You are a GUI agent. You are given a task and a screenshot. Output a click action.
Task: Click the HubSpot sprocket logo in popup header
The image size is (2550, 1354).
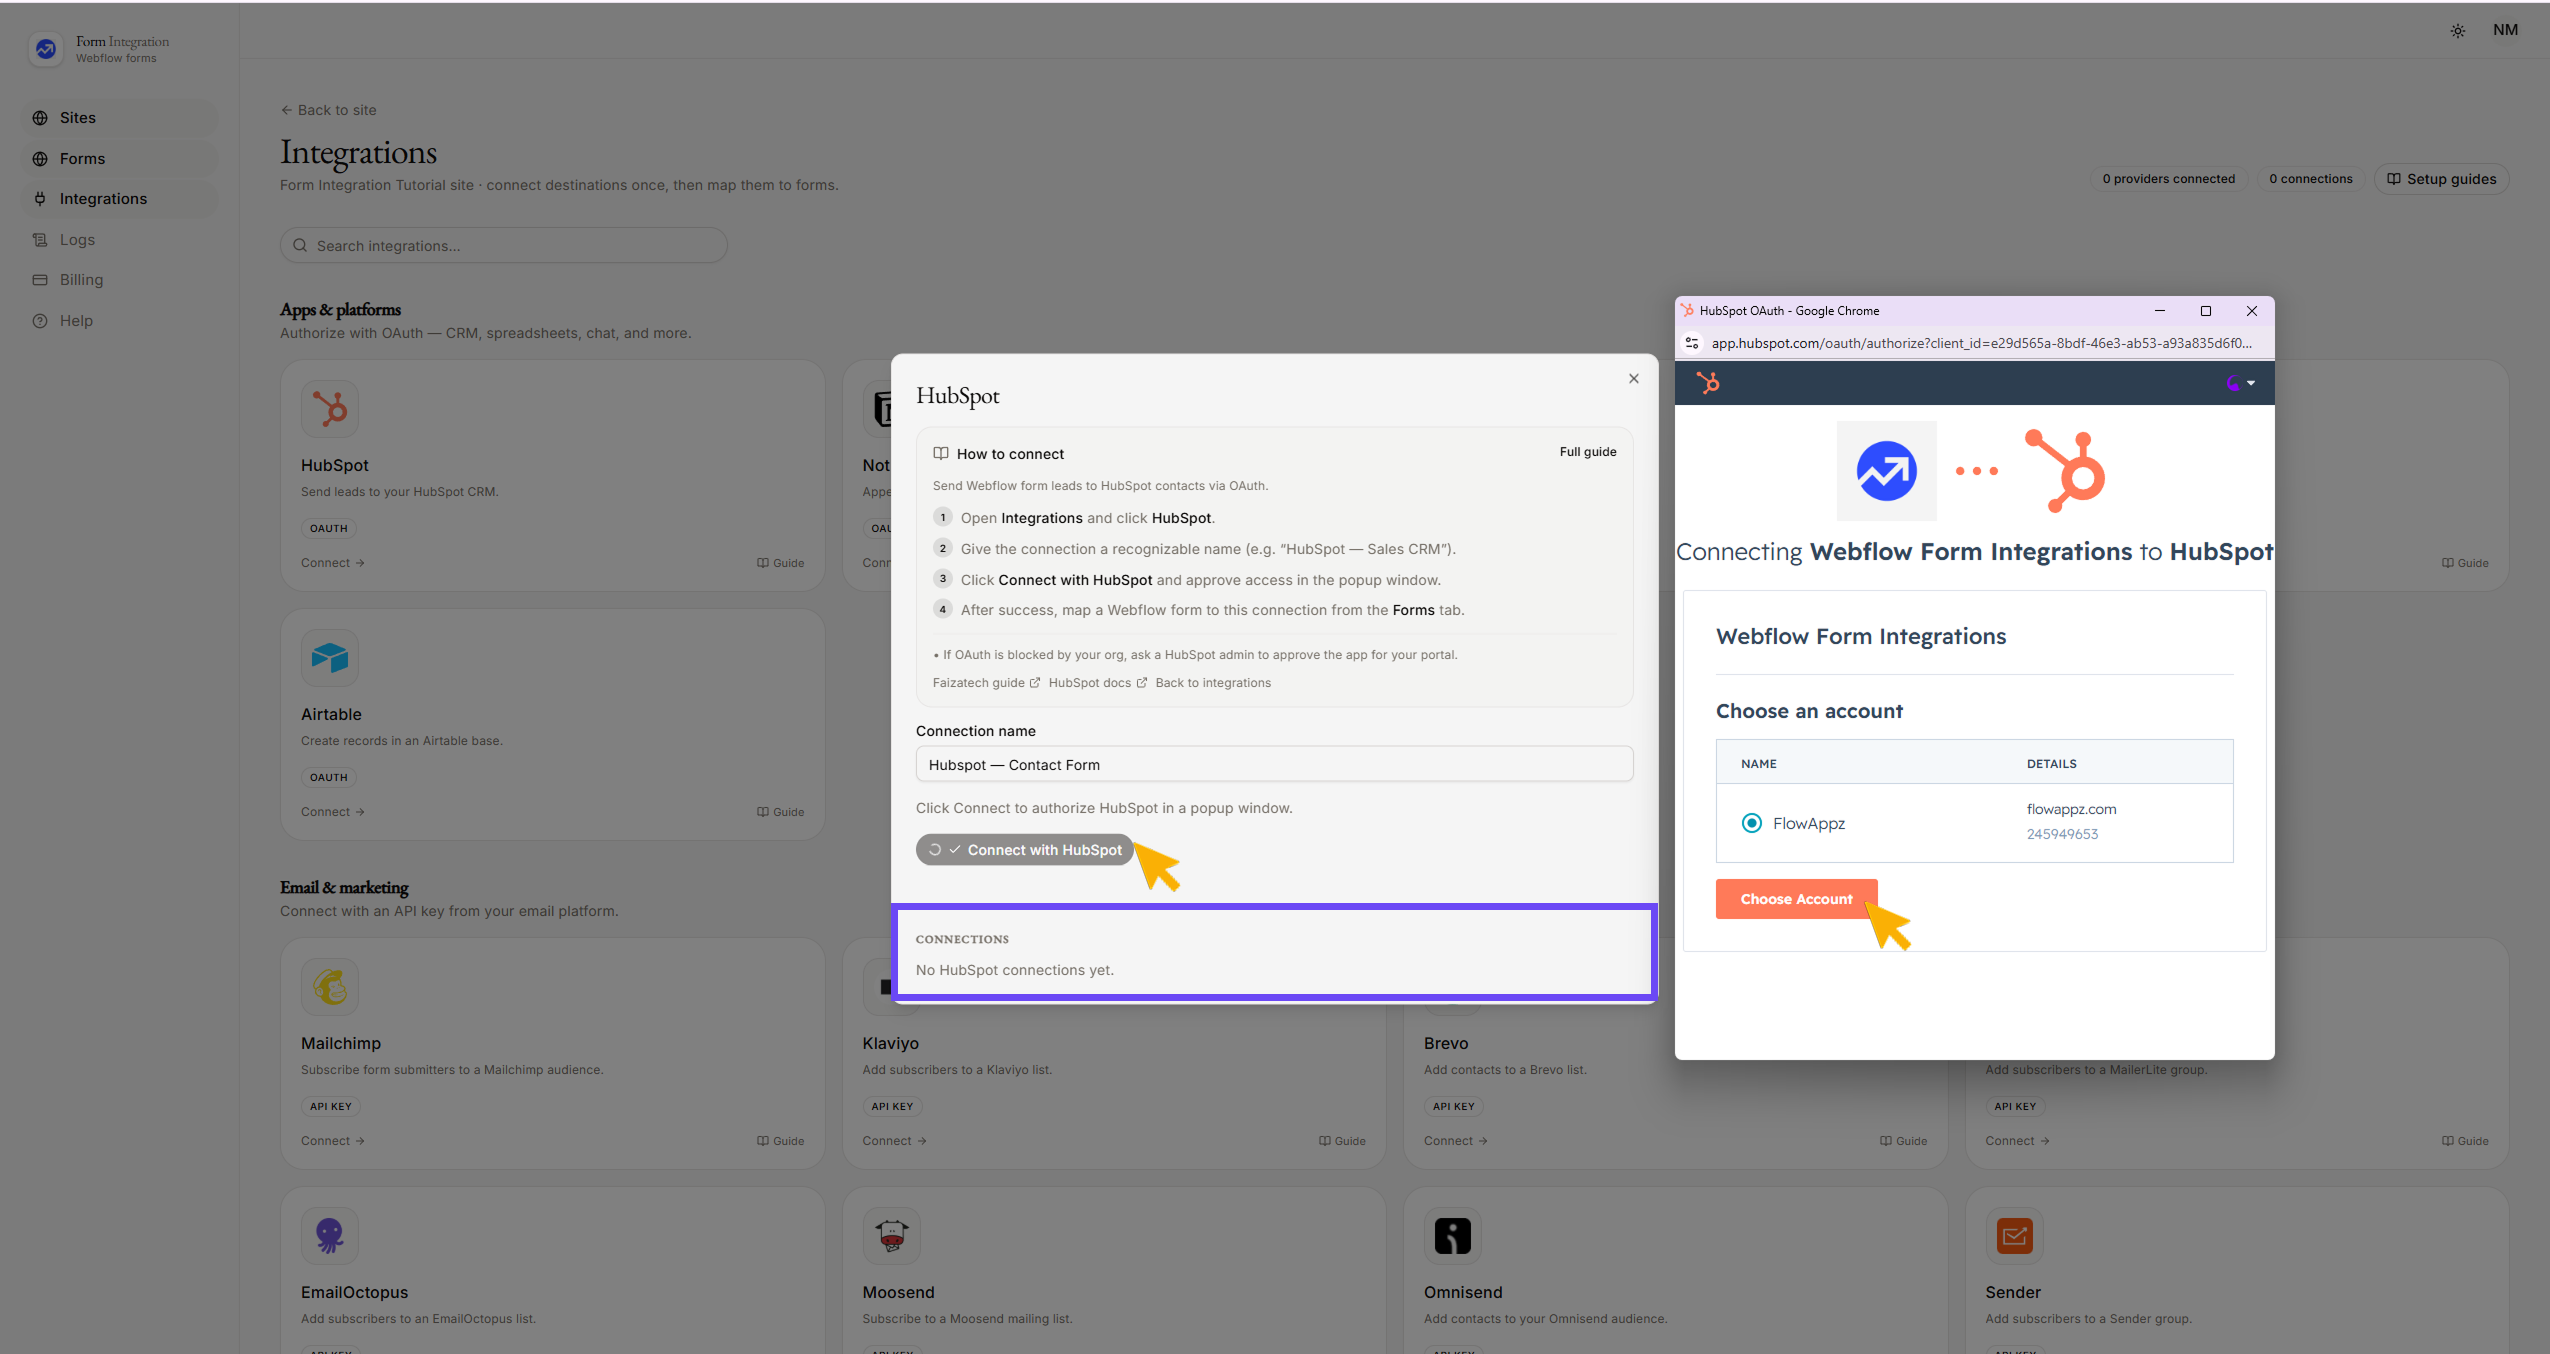1708,382
